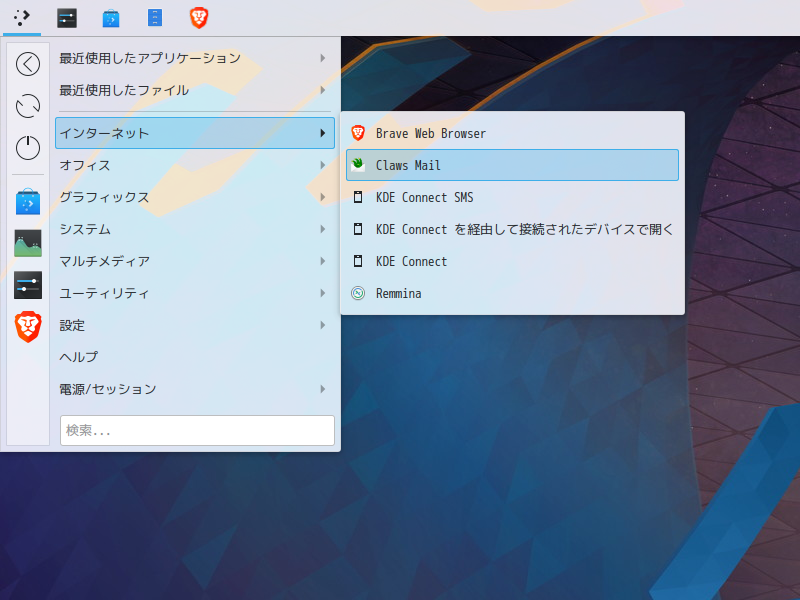Open 最近使用したアプリケーション submenu
800x600 pixels.
[194, 58]
